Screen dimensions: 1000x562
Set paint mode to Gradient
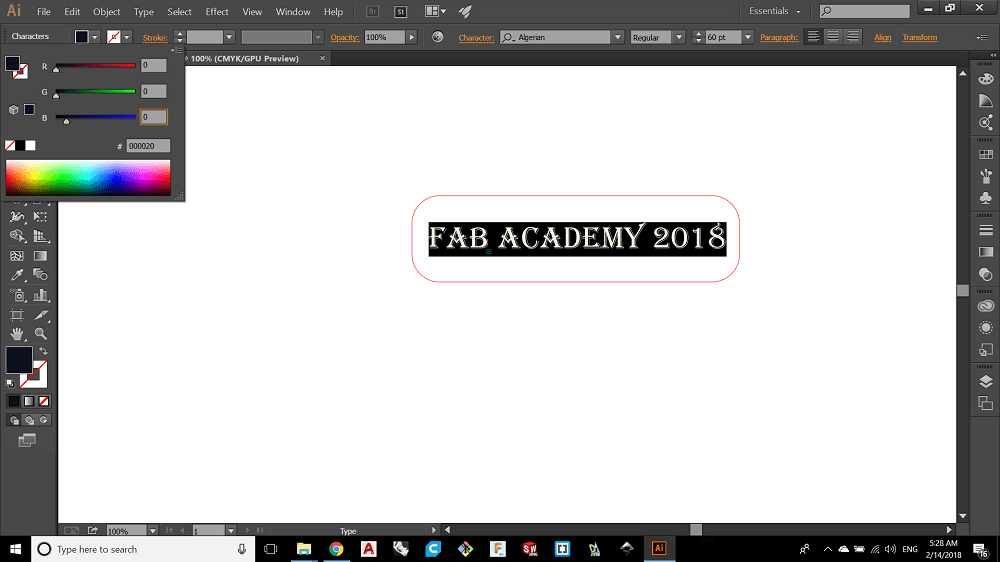[x=29, y=401]
